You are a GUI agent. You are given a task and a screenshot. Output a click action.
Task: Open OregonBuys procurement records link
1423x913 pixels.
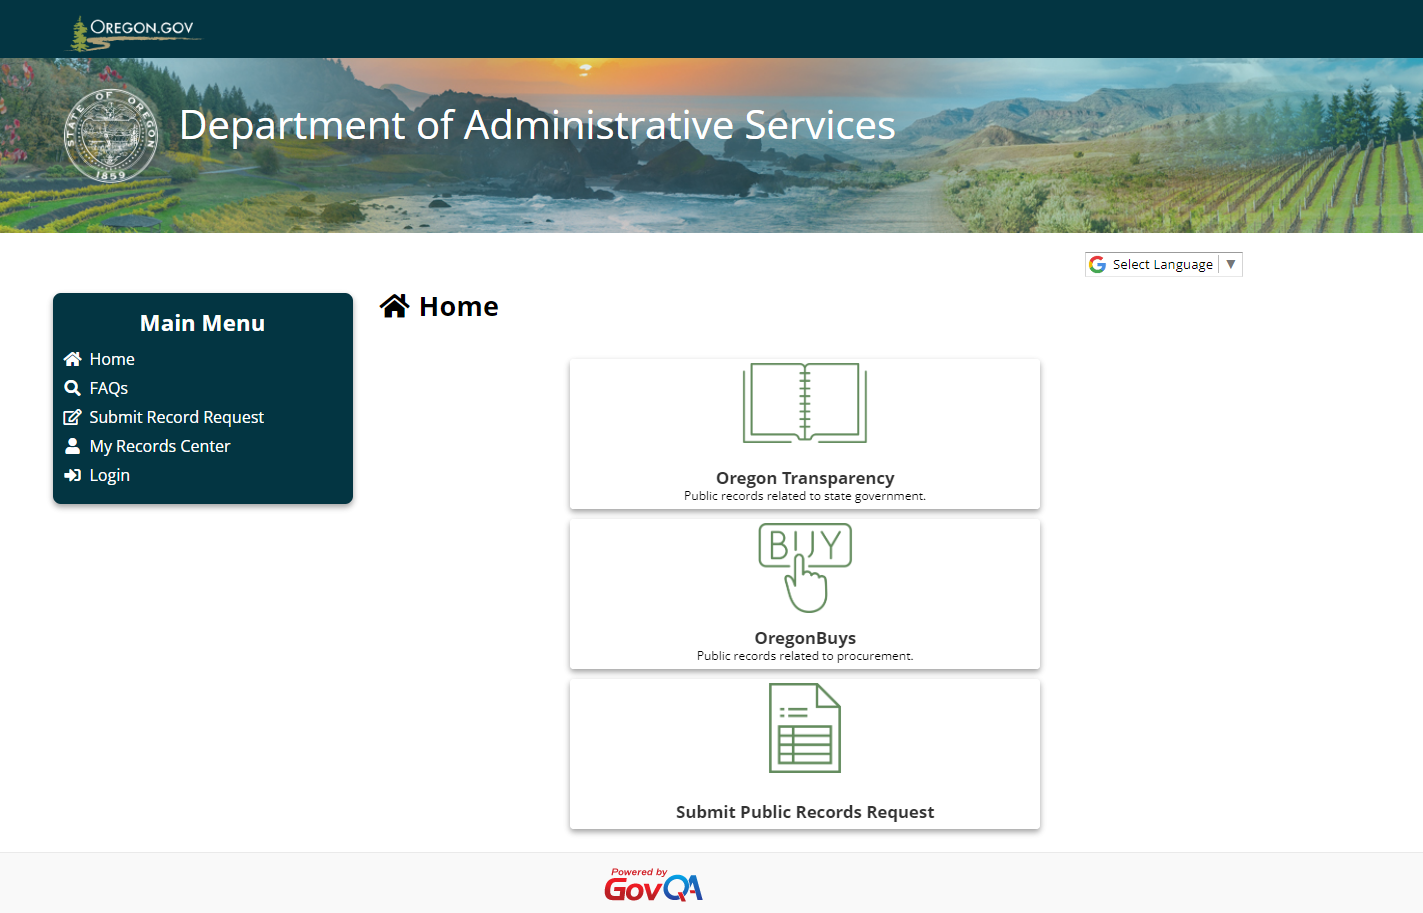pos(805,638)
